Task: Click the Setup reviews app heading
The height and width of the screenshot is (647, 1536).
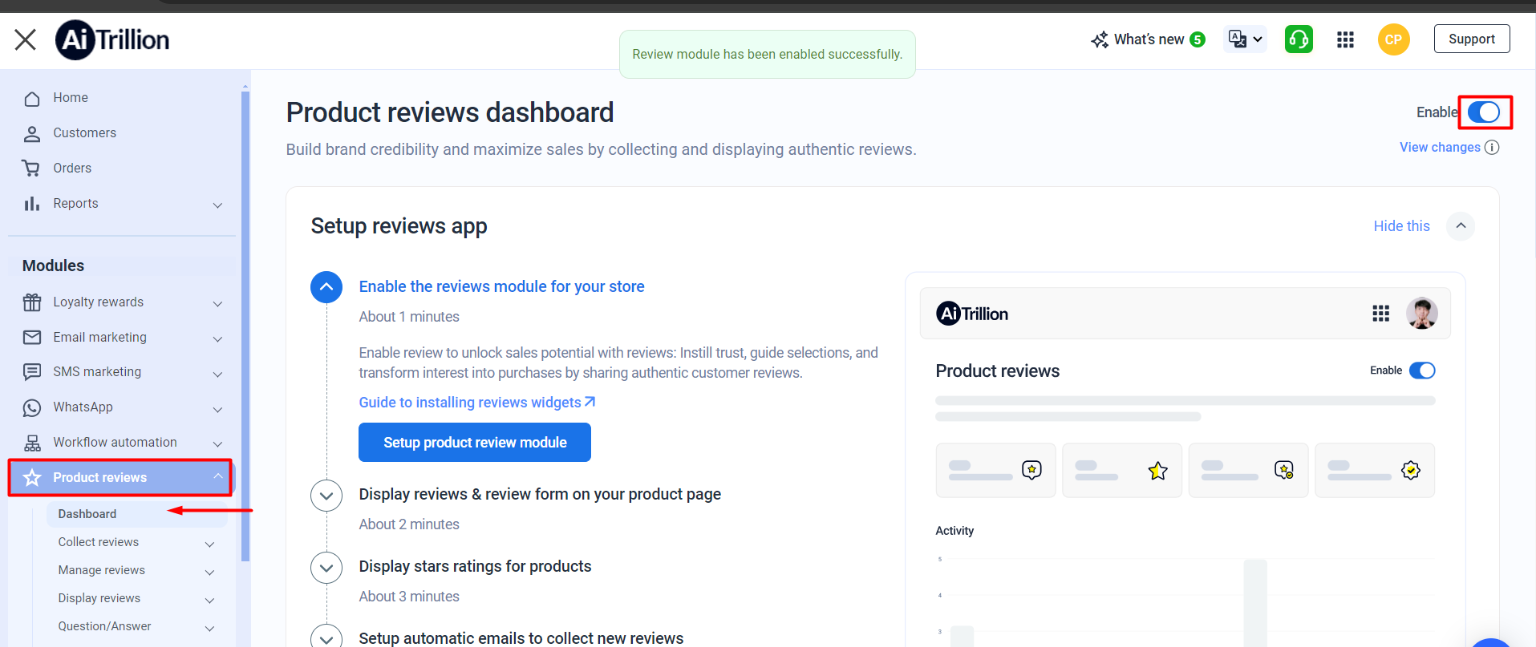Action: 399,226
